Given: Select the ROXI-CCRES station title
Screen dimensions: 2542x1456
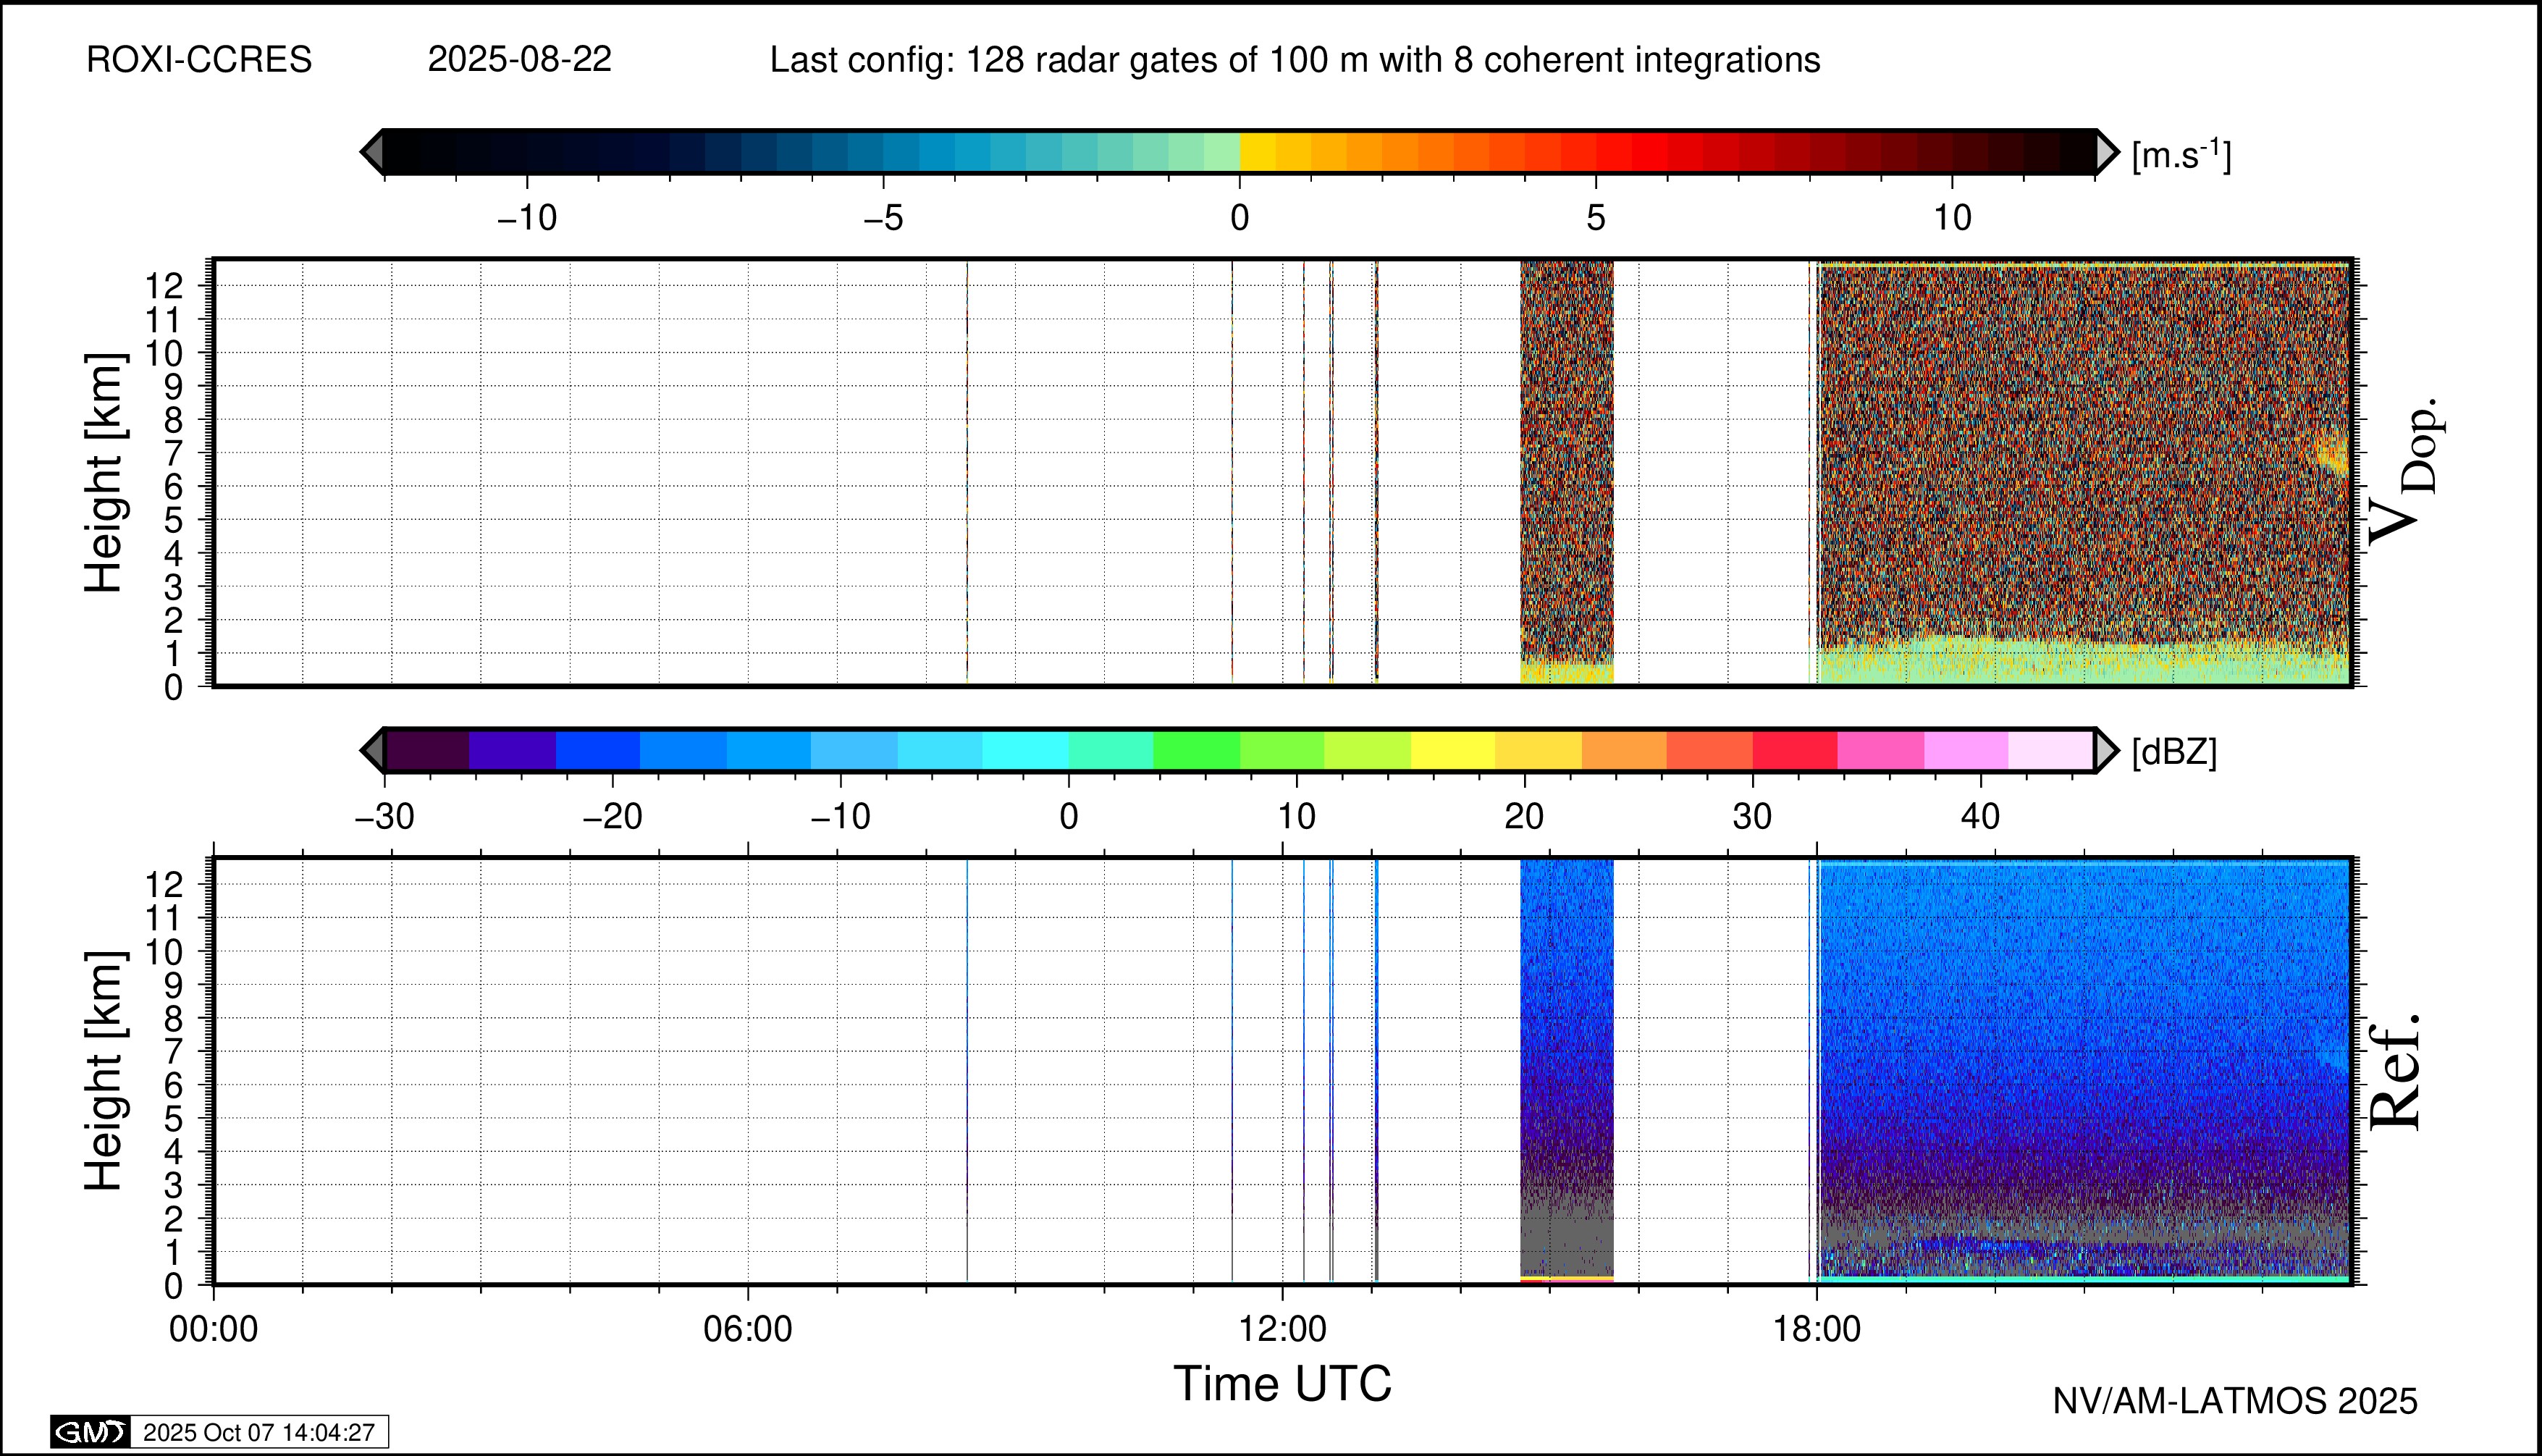Looking at the screenshot, I should pos(199,60).
